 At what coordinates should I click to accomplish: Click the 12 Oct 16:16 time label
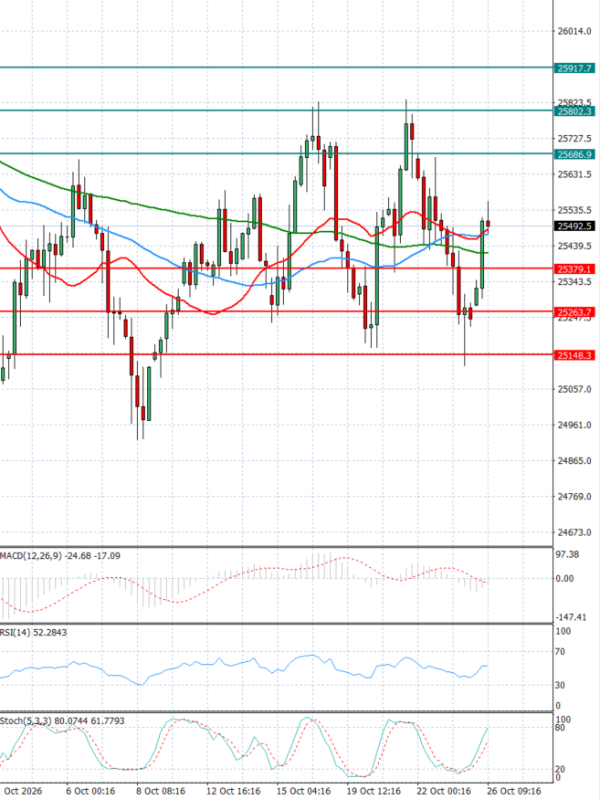tap(233, 791)
